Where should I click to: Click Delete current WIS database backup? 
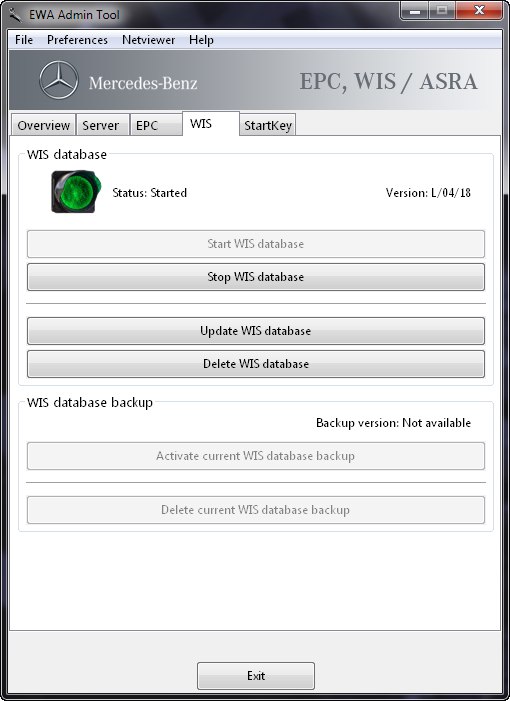(256, 510)
